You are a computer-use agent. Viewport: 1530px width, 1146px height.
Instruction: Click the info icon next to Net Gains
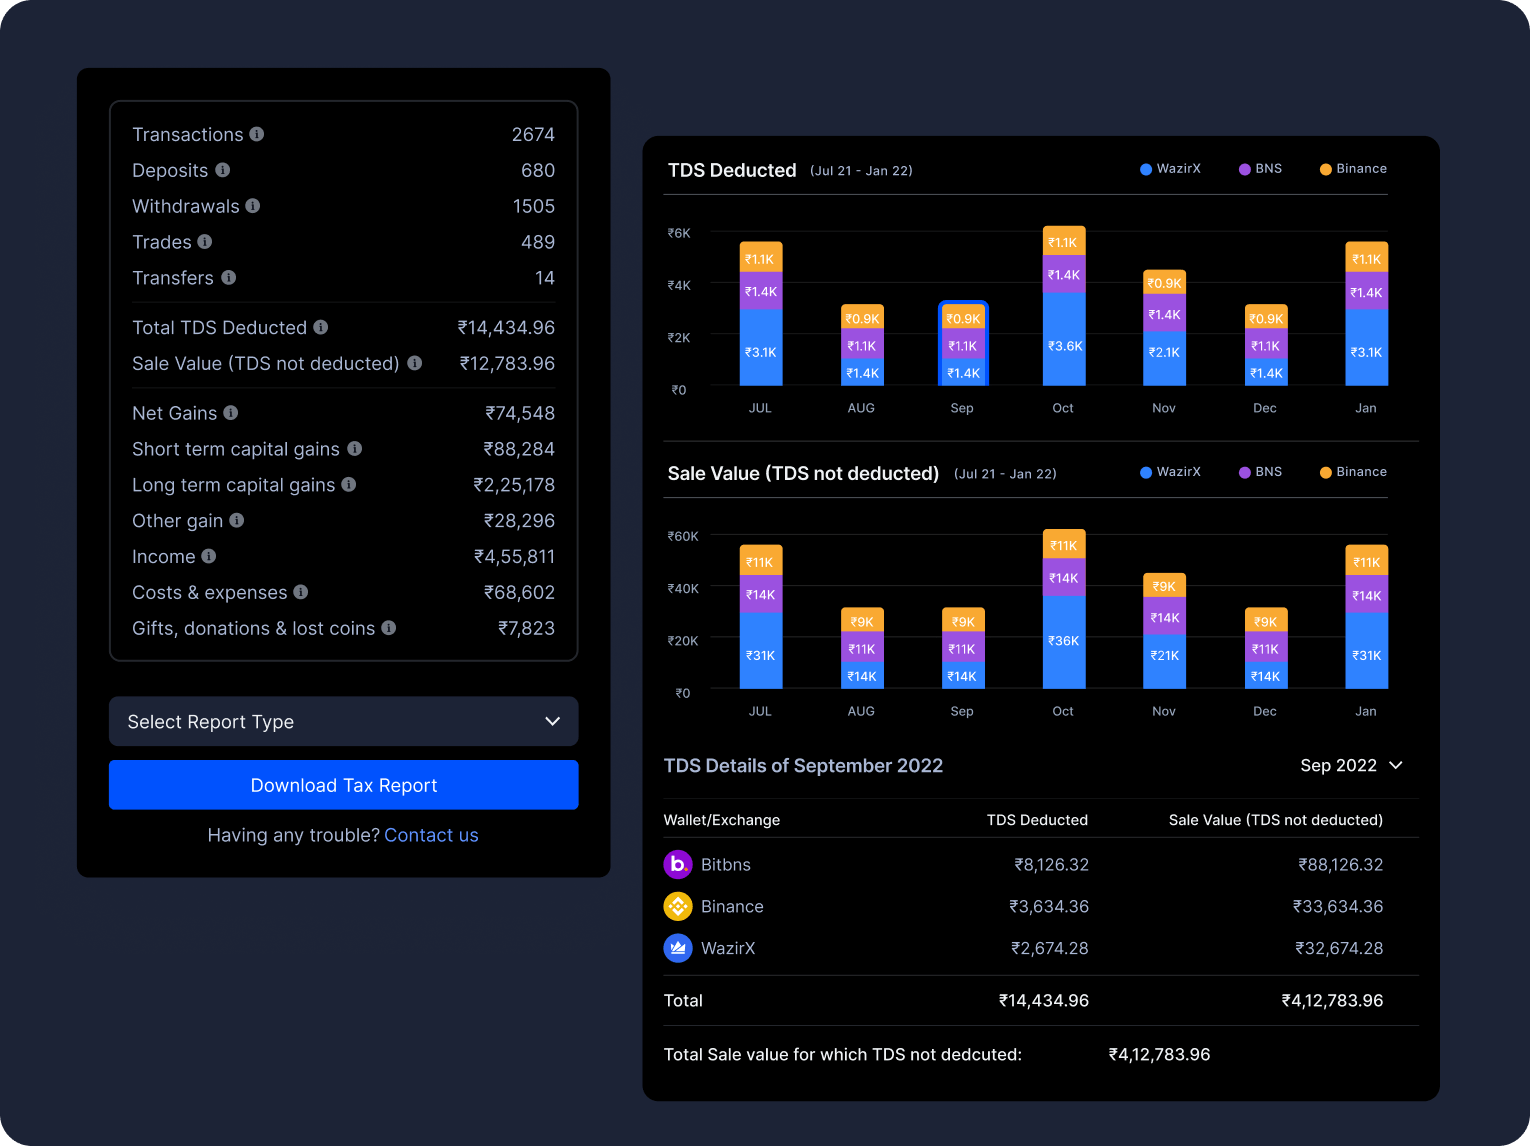(231, 413)
